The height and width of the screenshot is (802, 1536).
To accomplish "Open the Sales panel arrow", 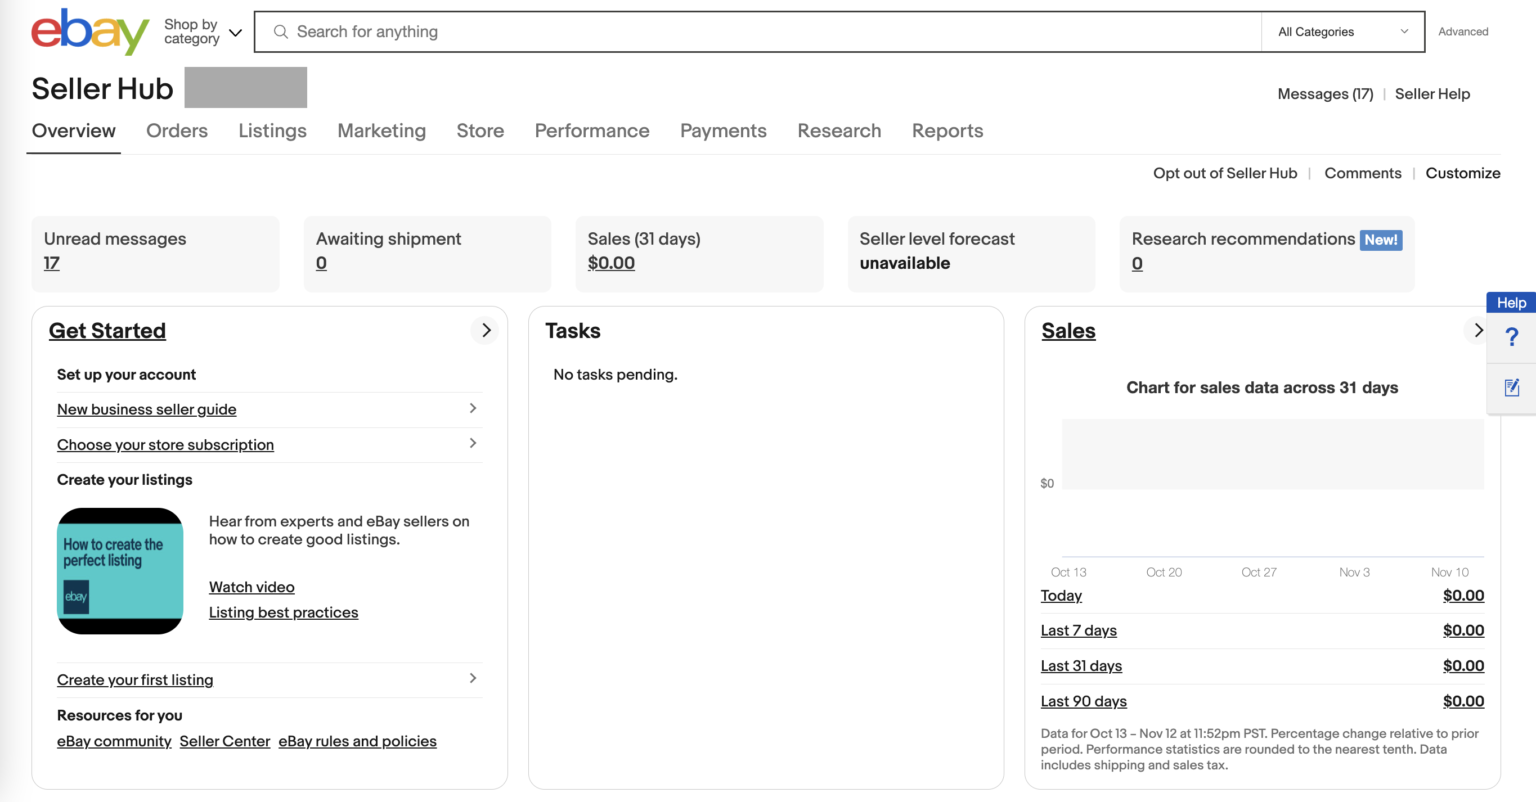I will pos(1478,330).
